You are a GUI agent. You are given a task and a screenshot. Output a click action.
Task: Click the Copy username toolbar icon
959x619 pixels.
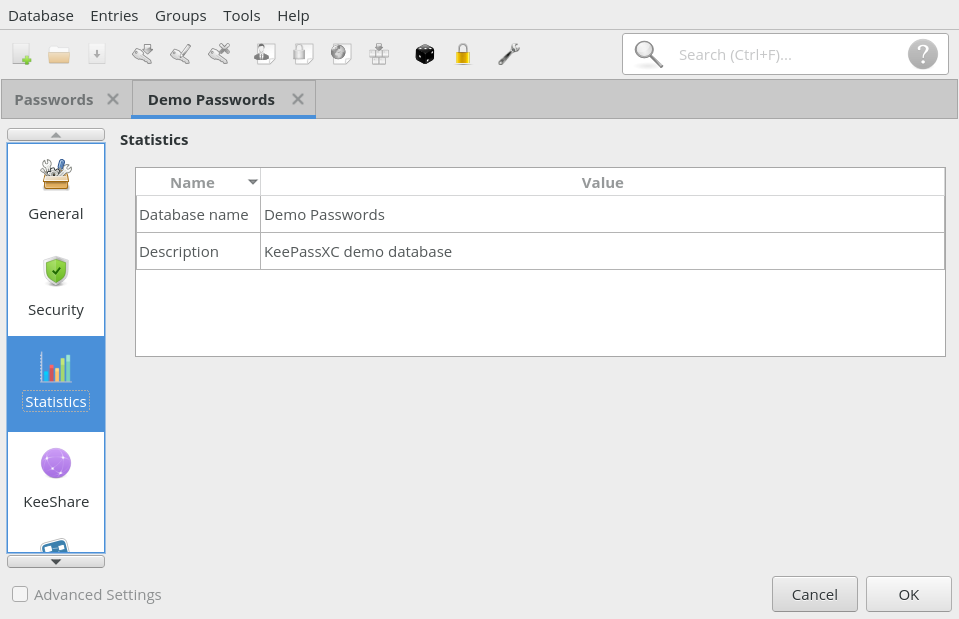point(263,54)
